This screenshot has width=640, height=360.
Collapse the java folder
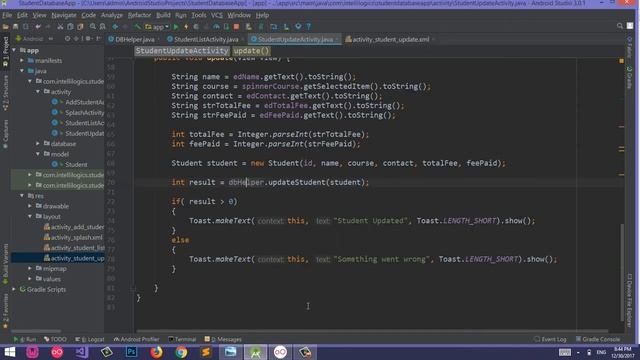[x=22, y=71]
